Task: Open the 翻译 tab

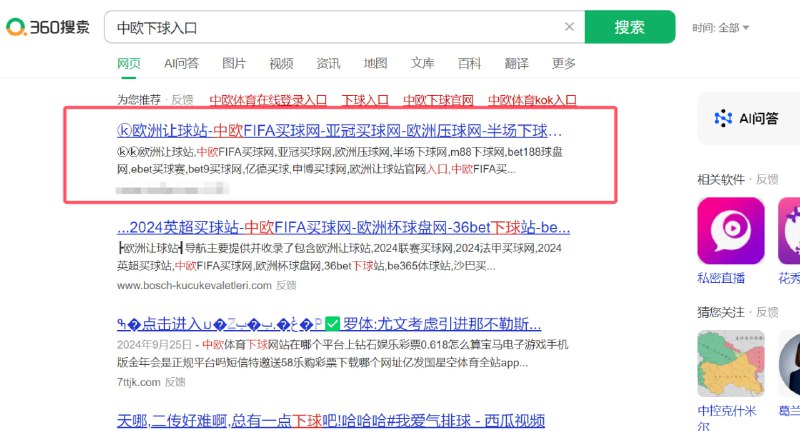Action: tap(516, 63)
